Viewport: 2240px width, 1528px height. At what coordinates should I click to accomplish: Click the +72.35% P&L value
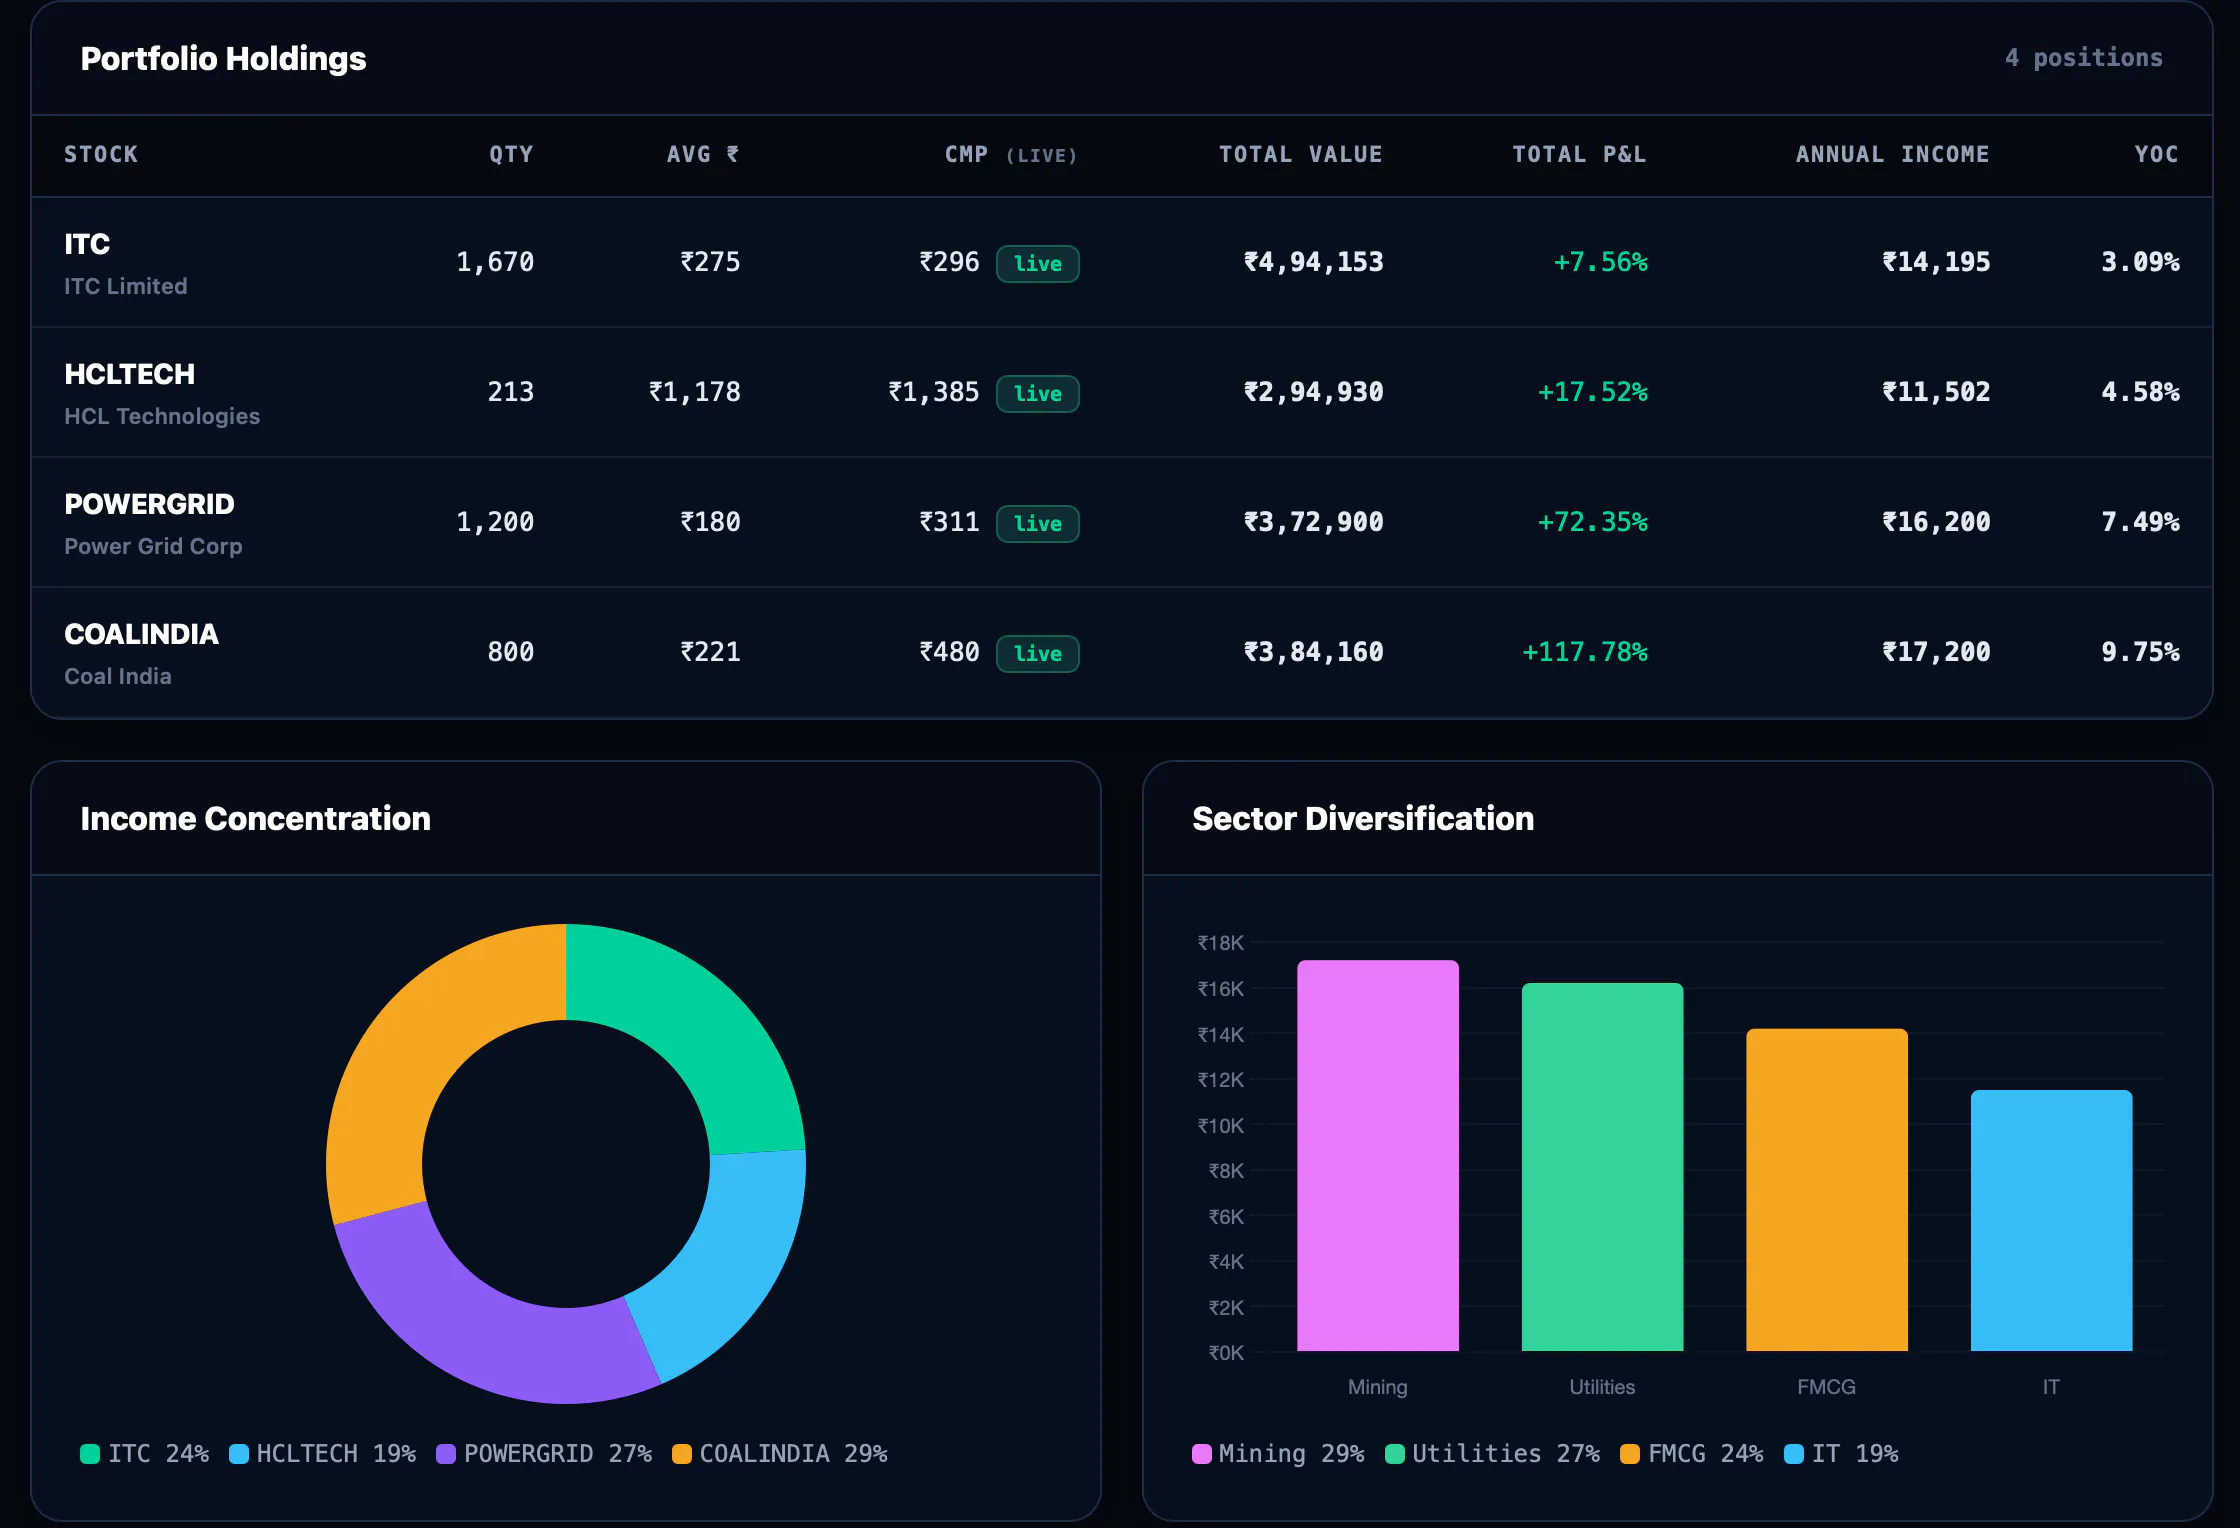click(1592, 522)
